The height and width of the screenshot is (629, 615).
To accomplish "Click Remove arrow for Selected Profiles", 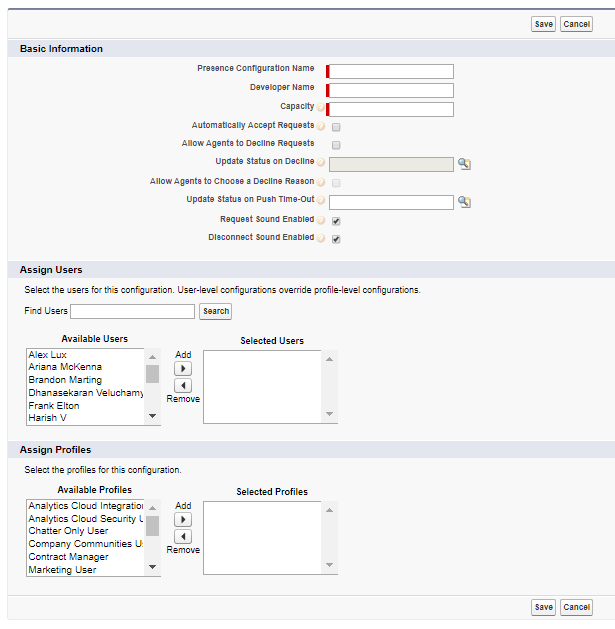I will [183, 536].
